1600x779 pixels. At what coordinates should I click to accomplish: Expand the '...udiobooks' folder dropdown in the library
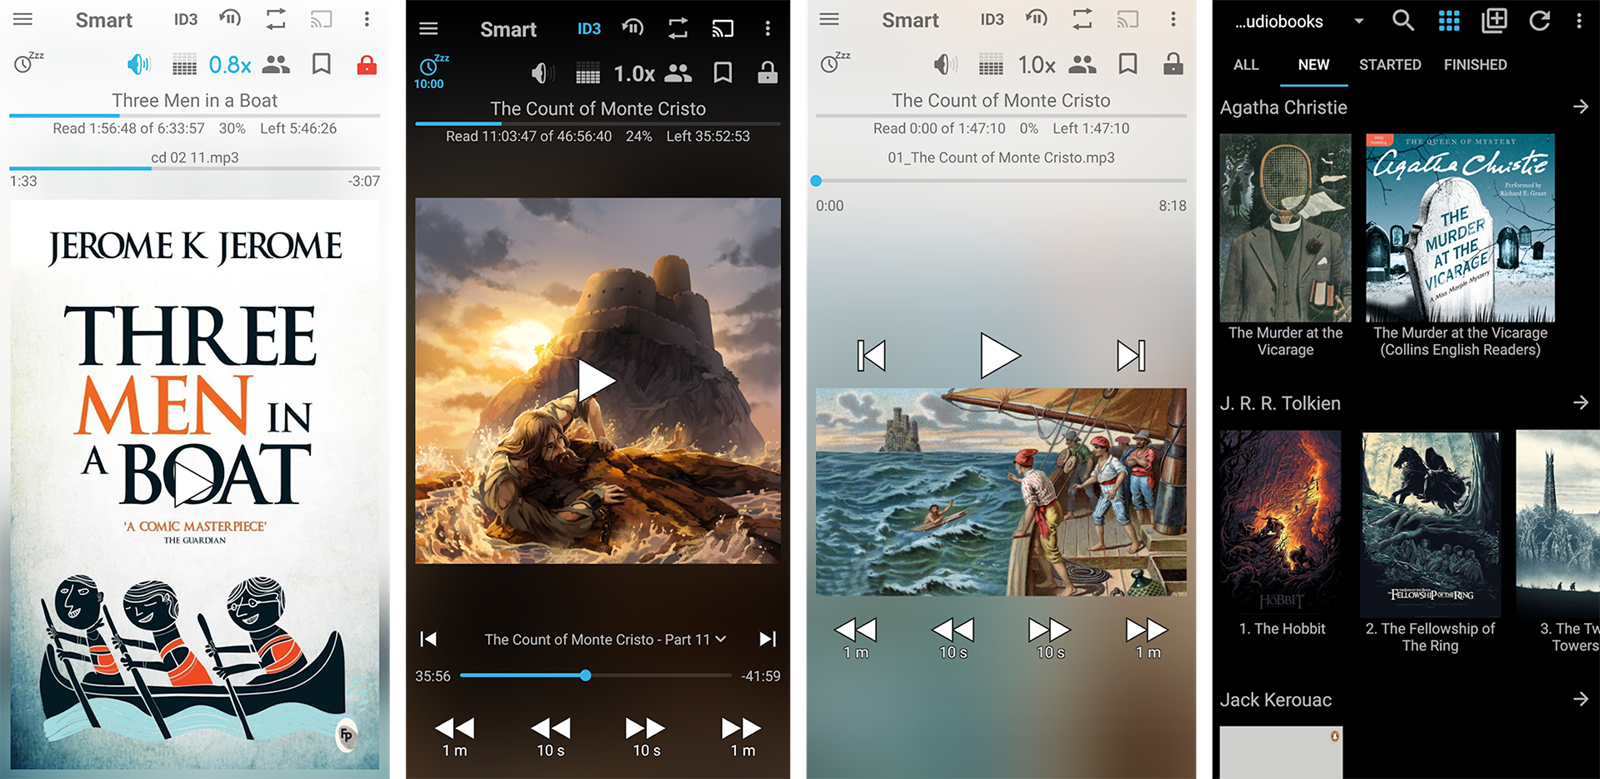pyautogui.click(x=1299, y=21)
